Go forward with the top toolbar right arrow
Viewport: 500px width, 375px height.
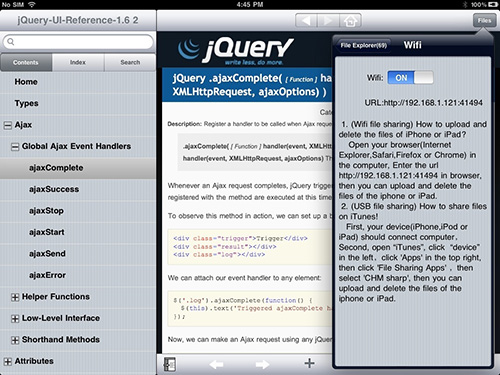pyautogui.click(x=328, y=21)
